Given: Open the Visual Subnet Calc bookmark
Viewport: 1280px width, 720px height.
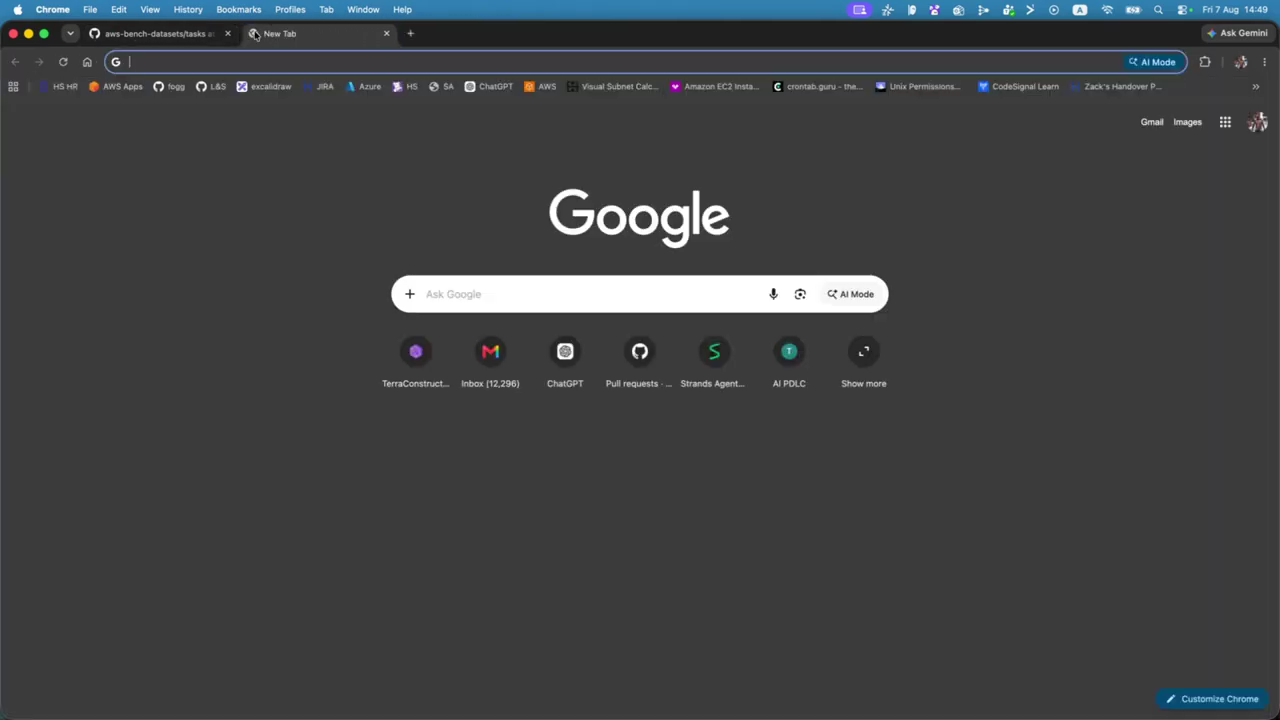Looking at the screenshot, I should (613, 87).
